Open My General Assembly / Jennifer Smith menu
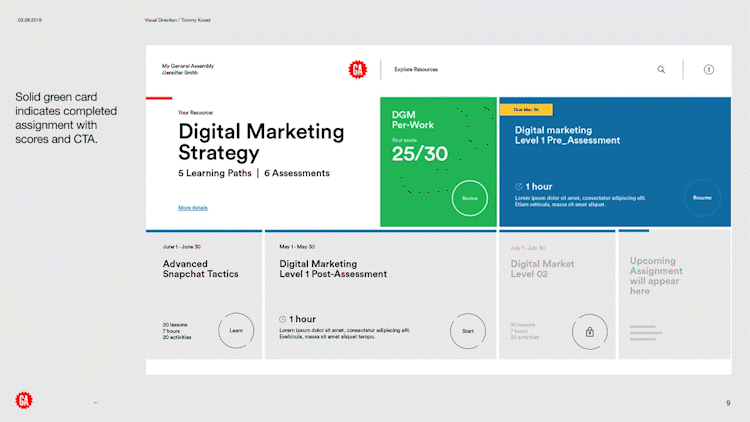 [188, 69]
